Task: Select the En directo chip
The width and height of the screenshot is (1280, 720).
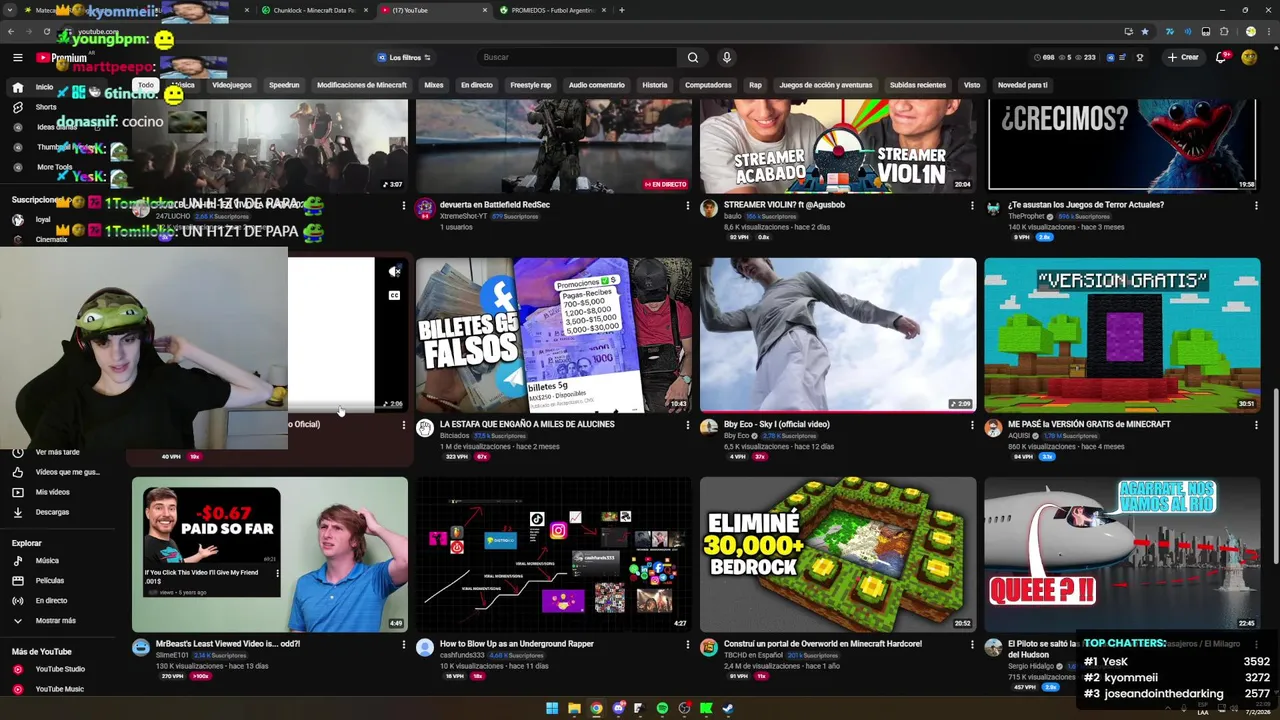Action: point(477,85)
